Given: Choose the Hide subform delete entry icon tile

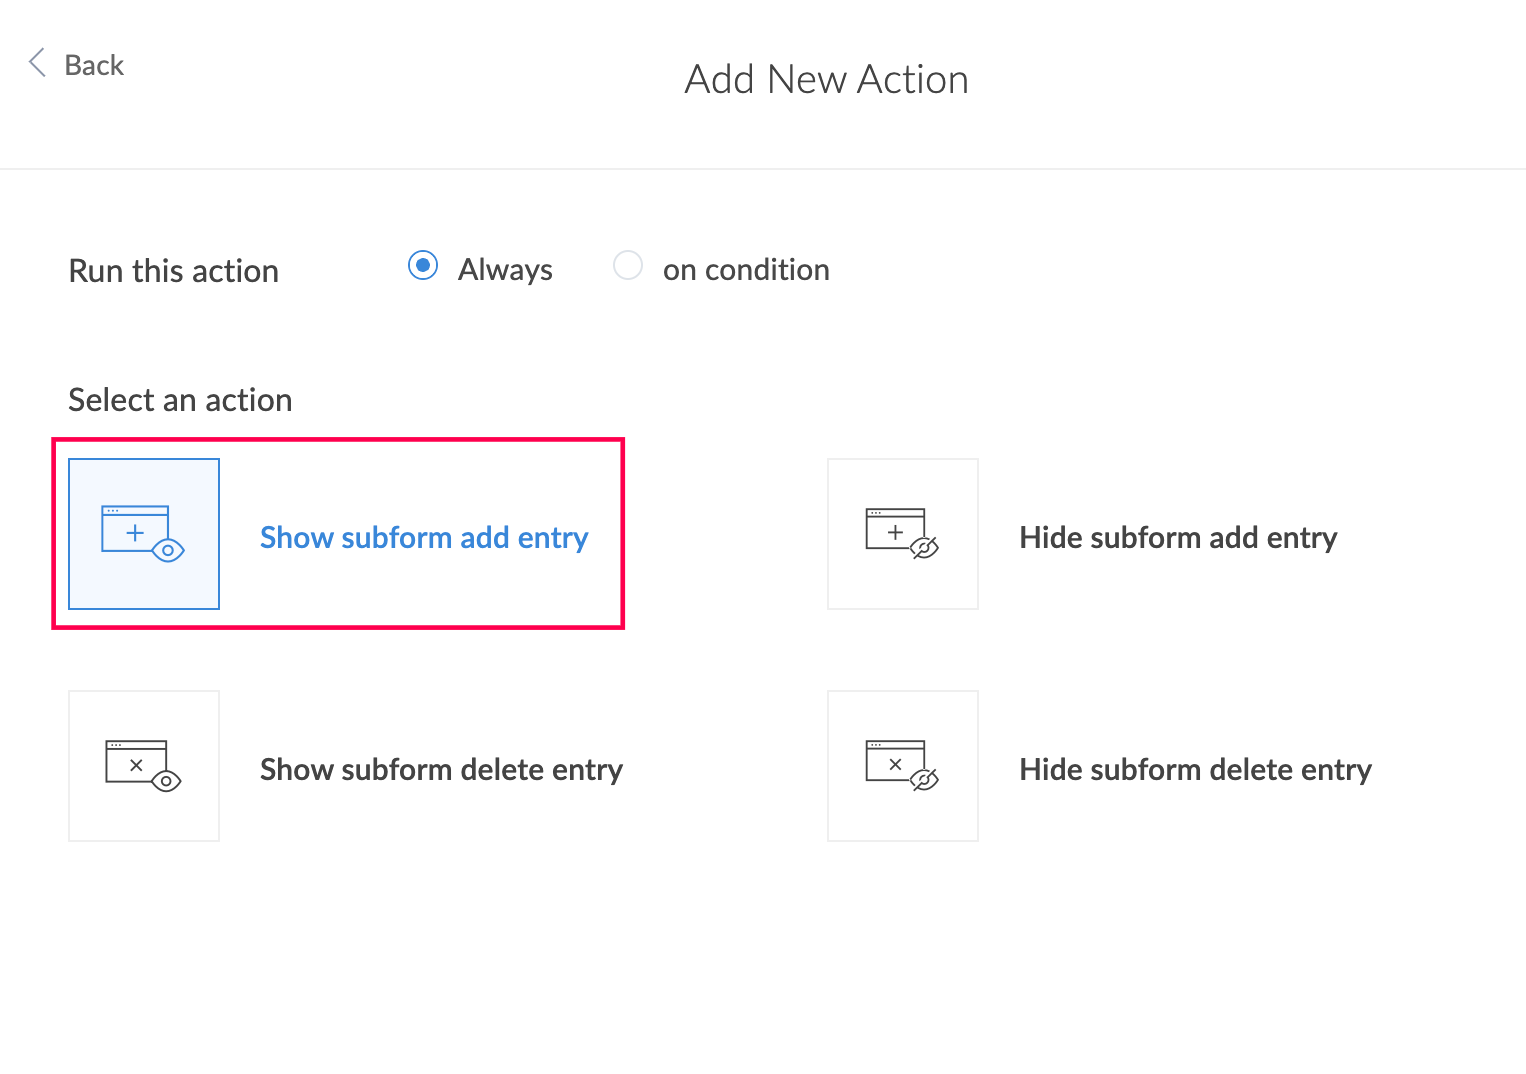Looking at the screenshot, I should click(x=903, y=766).
